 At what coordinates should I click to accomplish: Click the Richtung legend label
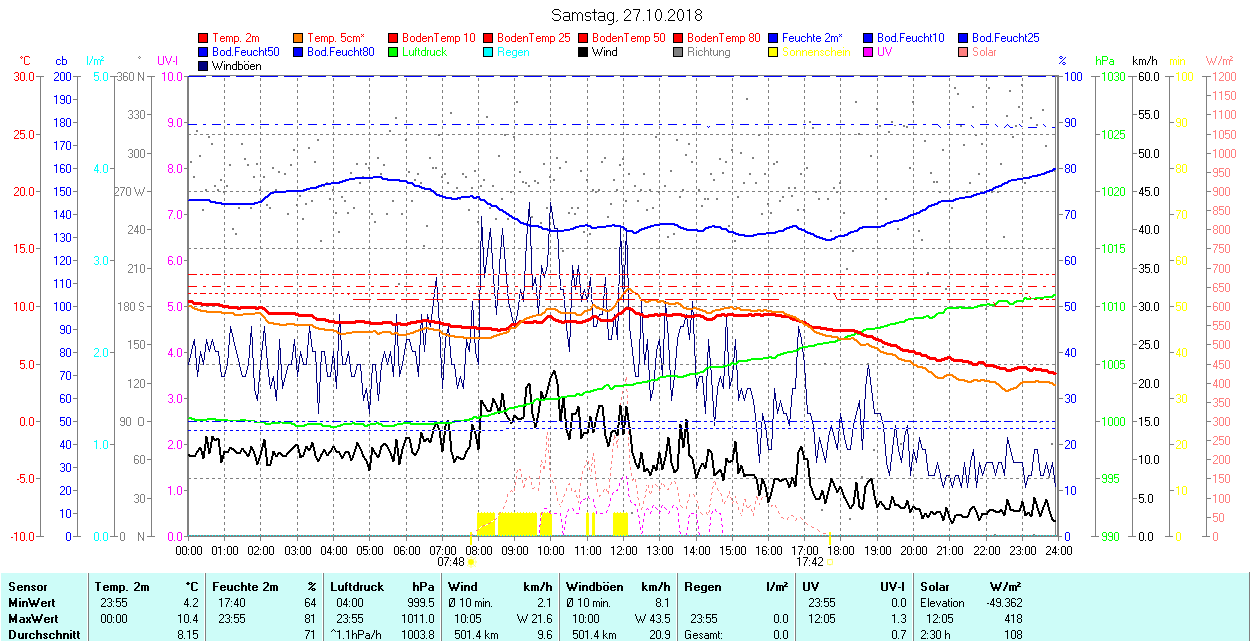[708, 52]
